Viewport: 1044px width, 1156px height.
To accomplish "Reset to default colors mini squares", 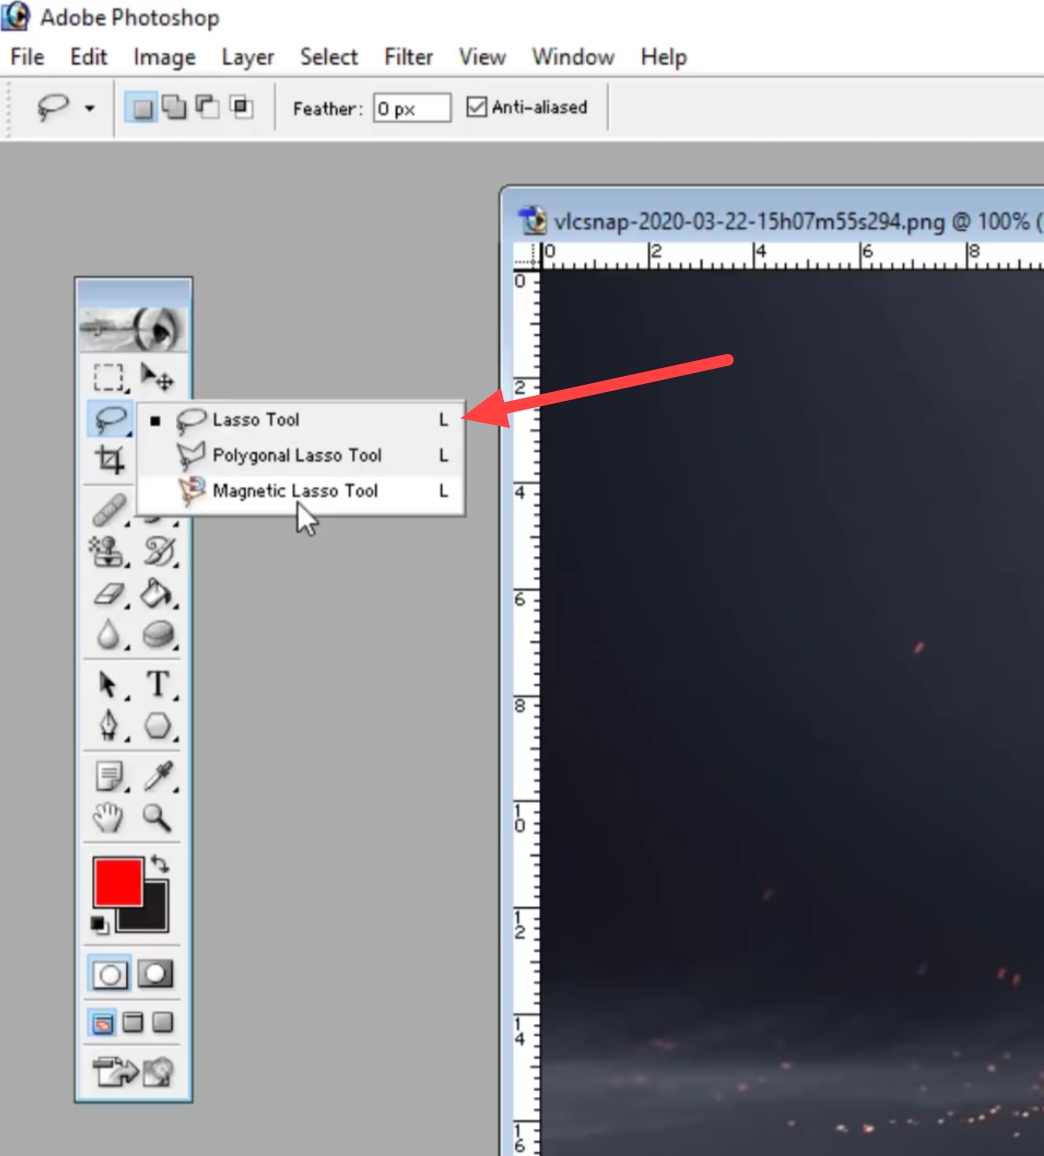I will coord(100,925).
